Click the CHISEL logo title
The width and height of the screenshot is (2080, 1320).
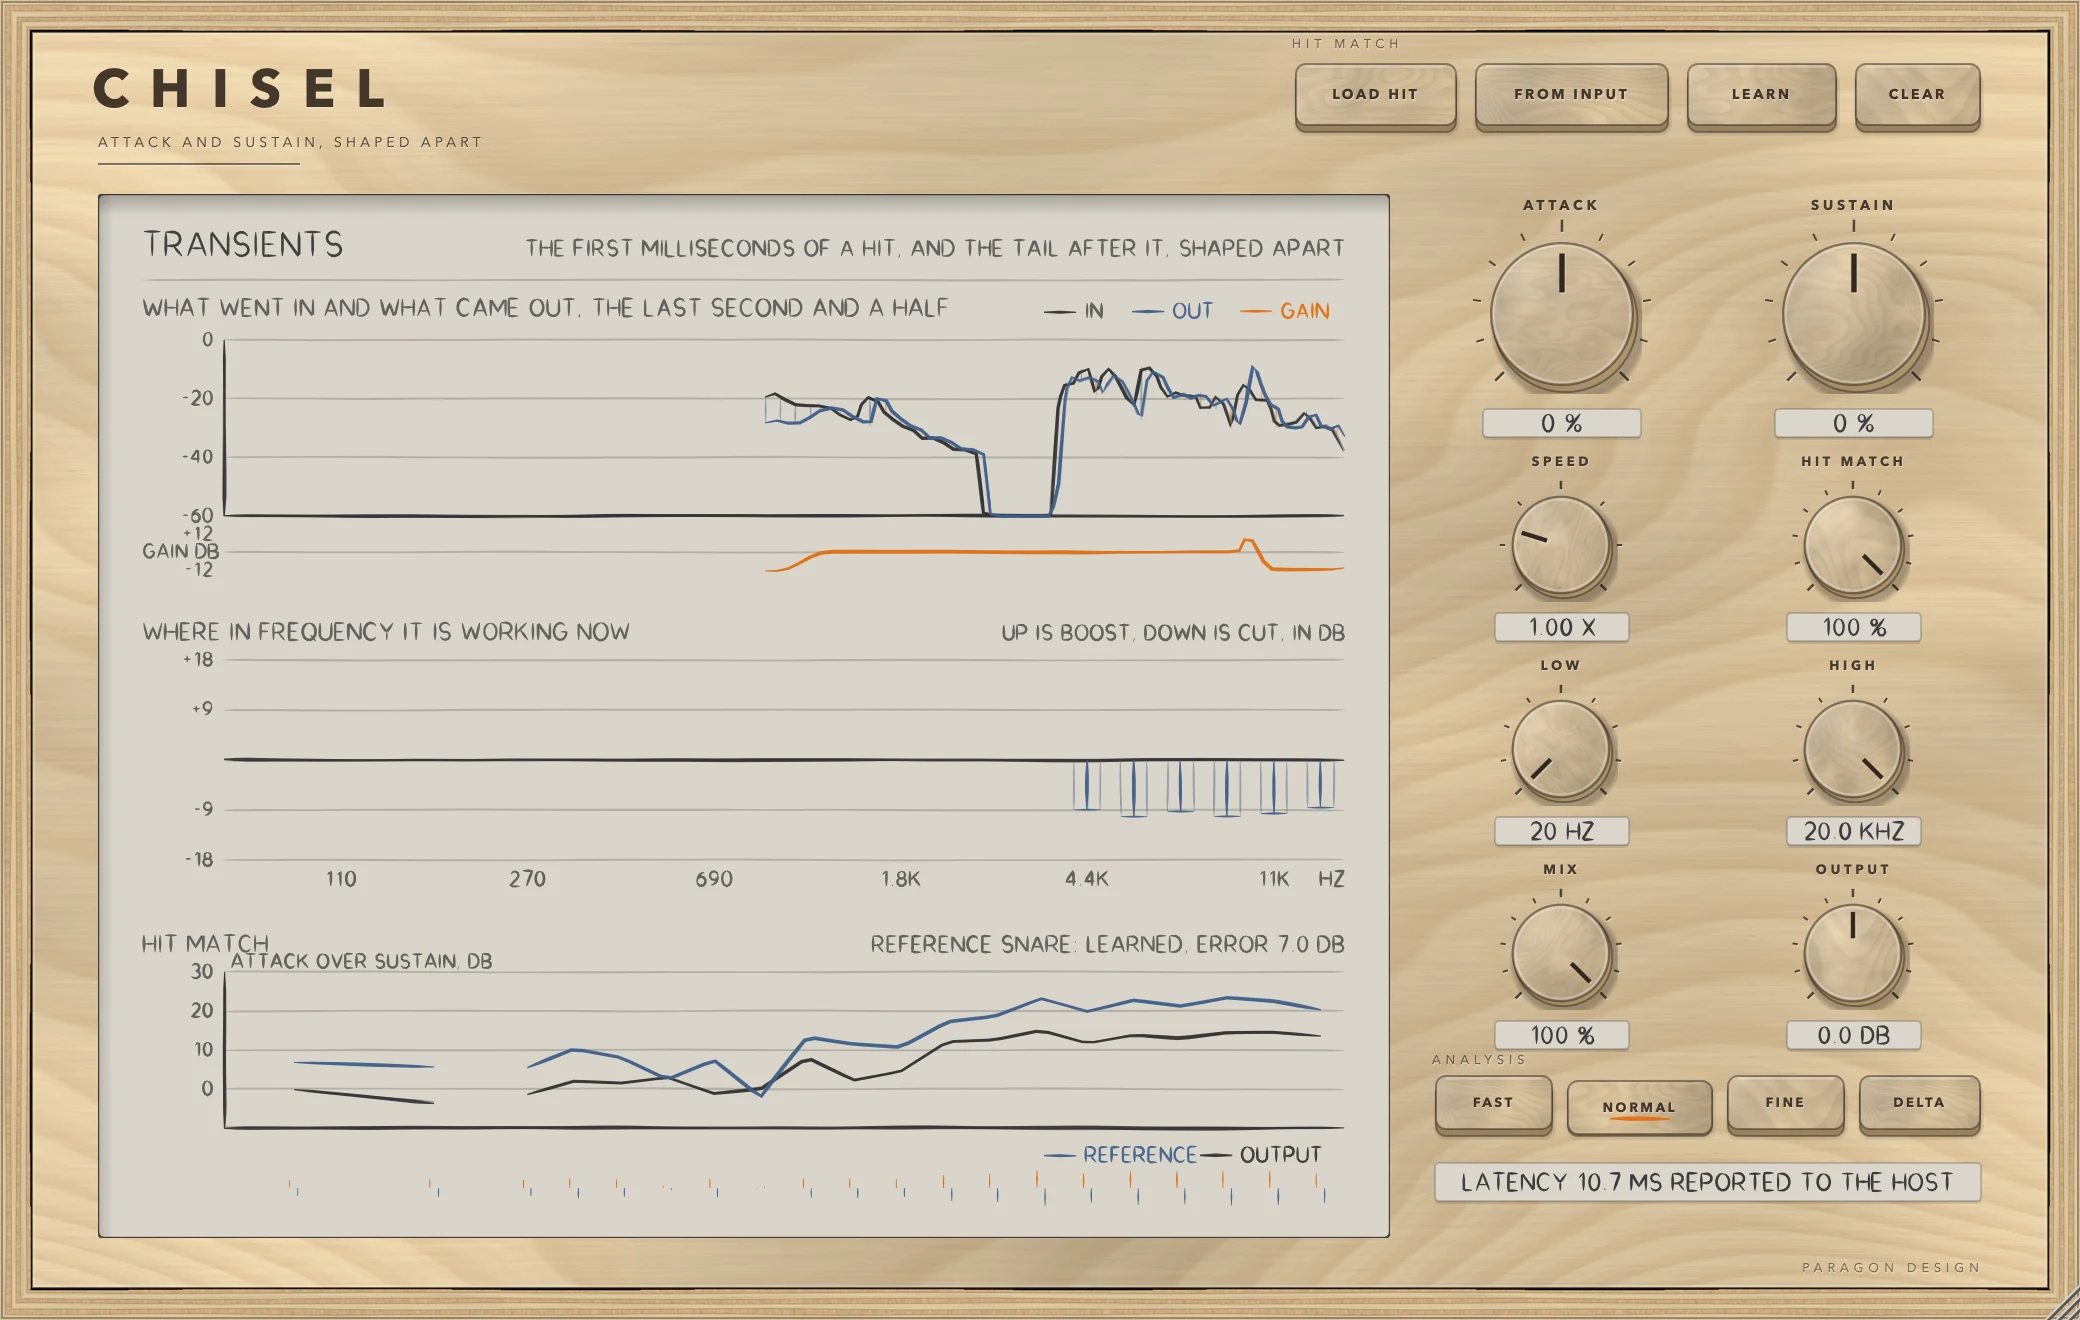click(x=239, y=89)
